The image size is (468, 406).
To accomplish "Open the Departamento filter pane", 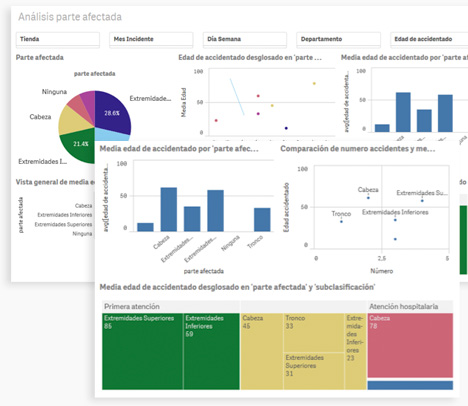I will [338, 39].
